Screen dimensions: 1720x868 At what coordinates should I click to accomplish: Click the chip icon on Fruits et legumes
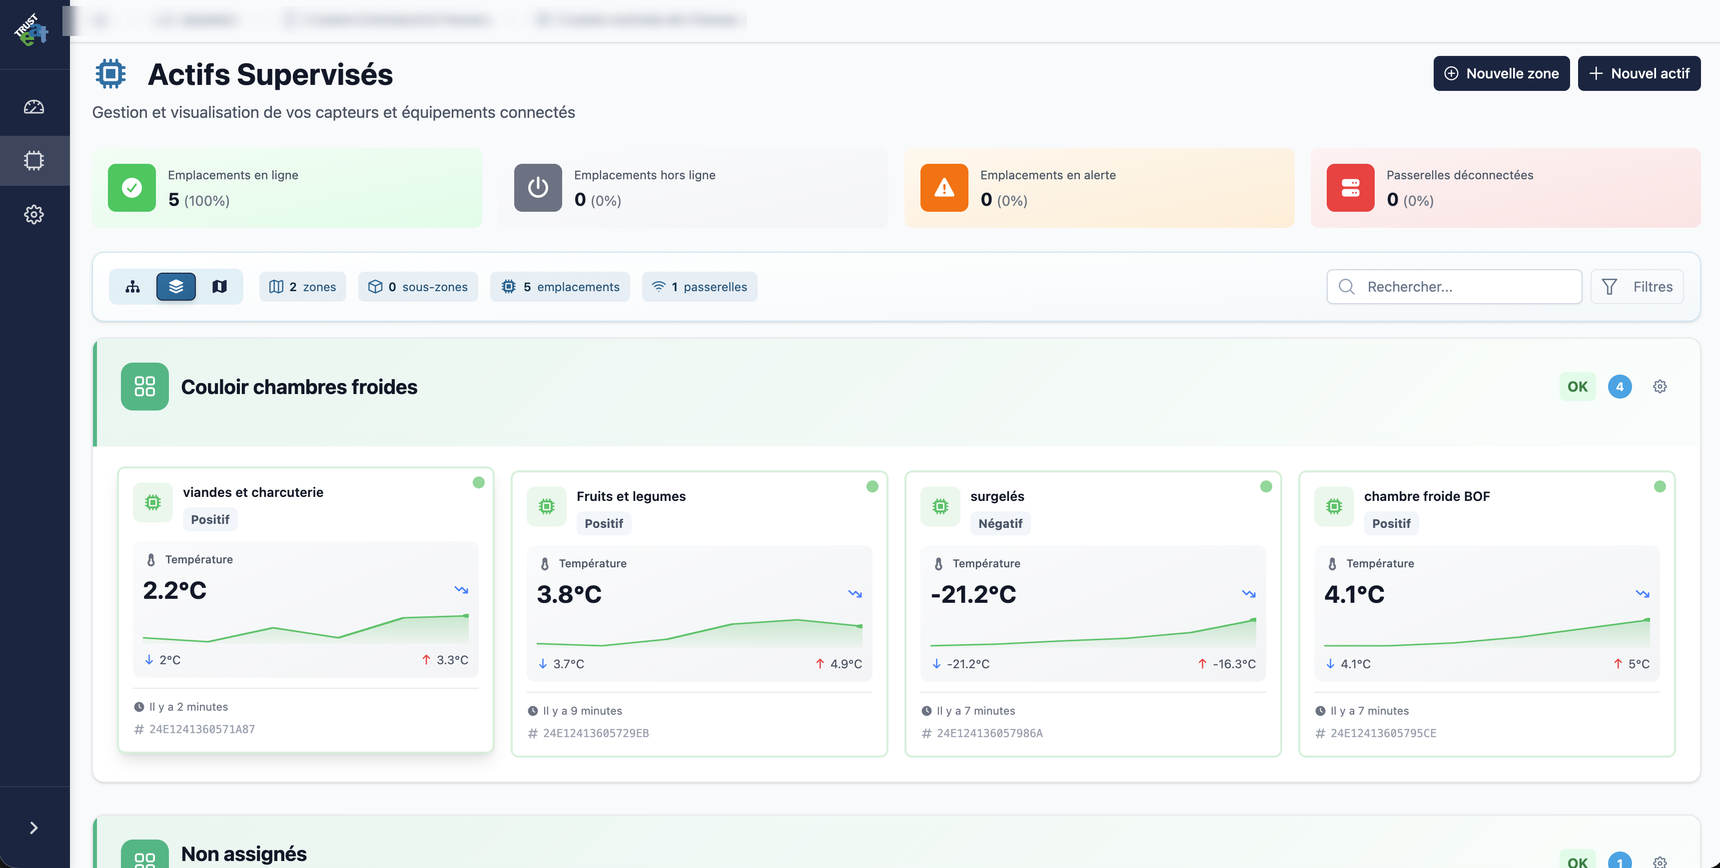click(547, 507)
